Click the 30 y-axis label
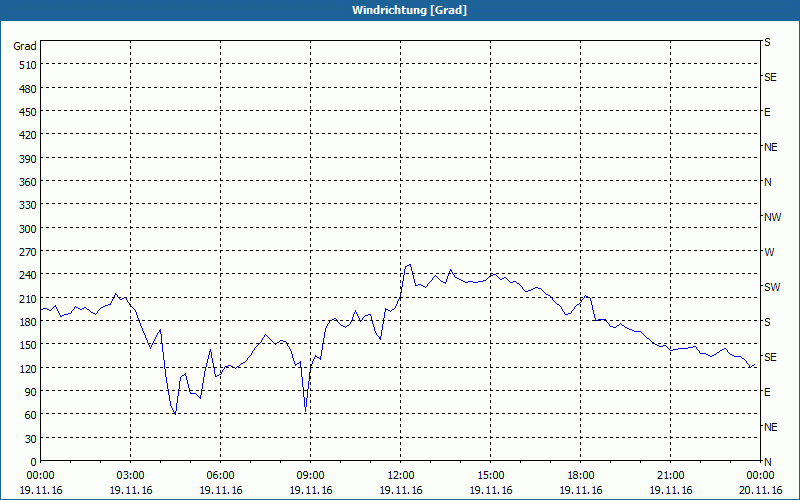Viewport: 800px width, 500px height. (x=31, y=439)
